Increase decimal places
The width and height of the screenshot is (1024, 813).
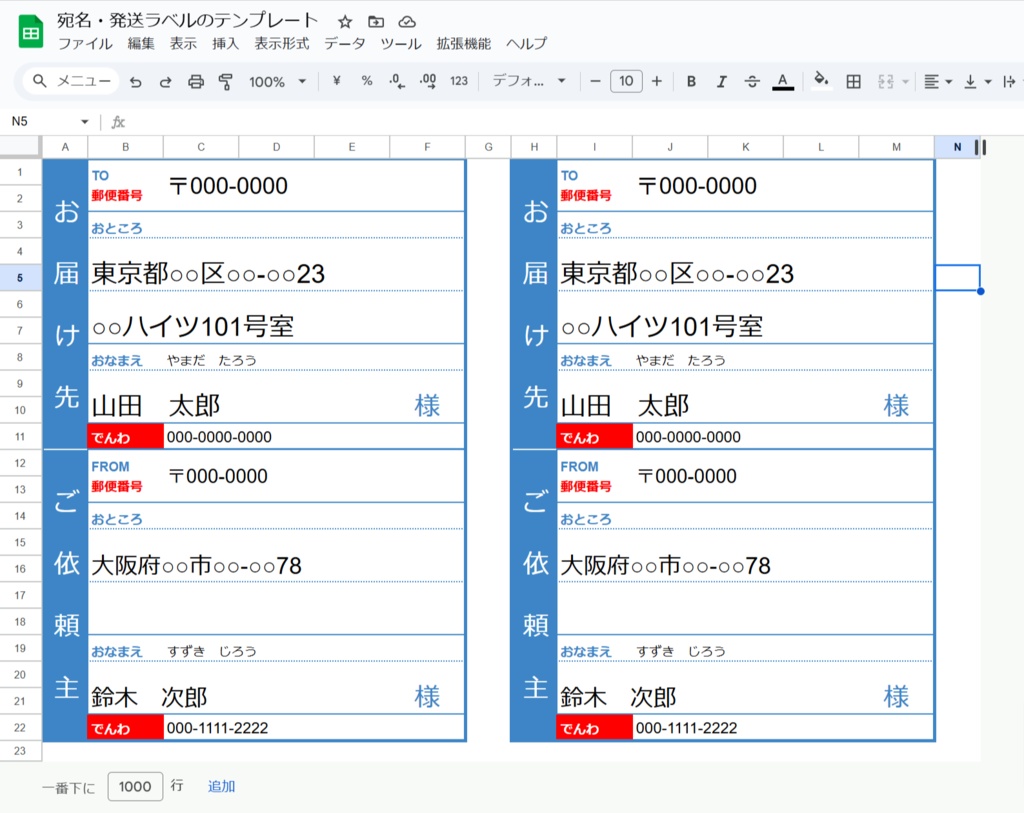click(x=428, y=81)
